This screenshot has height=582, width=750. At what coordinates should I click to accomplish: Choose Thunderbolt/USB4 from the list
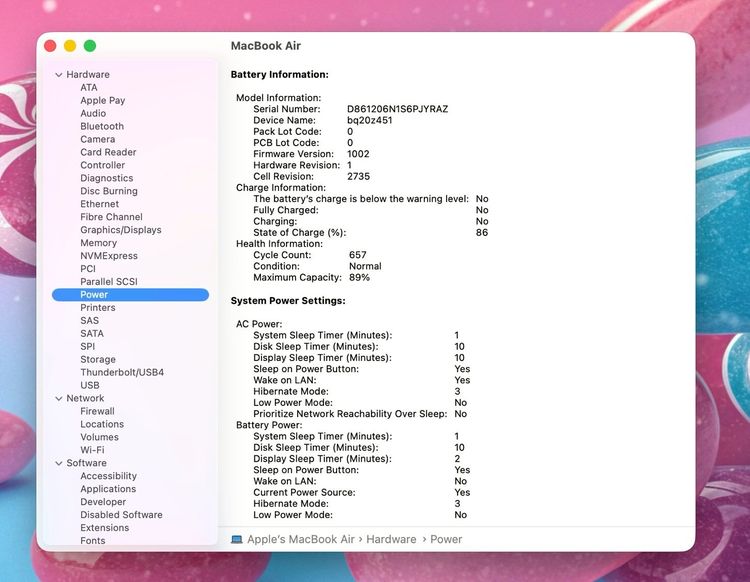click(122, 372)
